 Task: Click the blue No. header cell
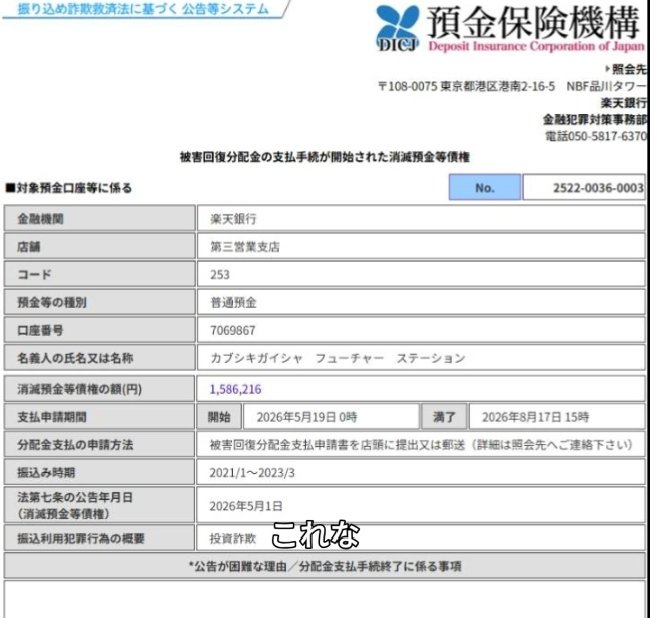485,187
